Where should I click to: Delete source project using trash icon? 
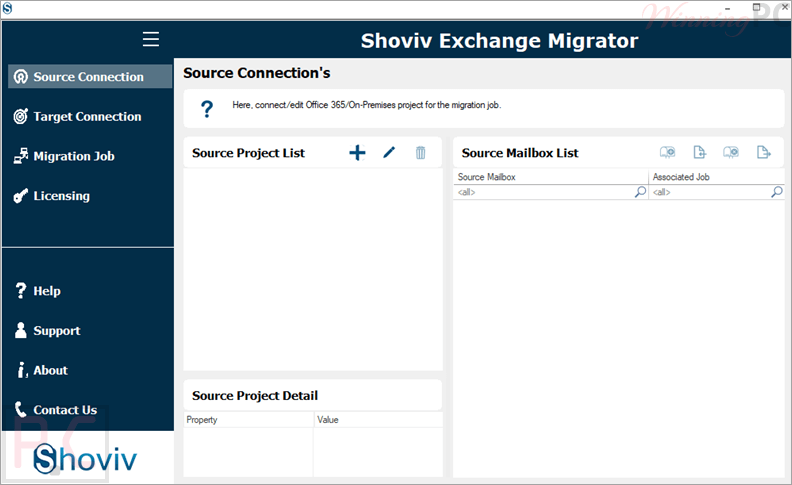(420, 153)
